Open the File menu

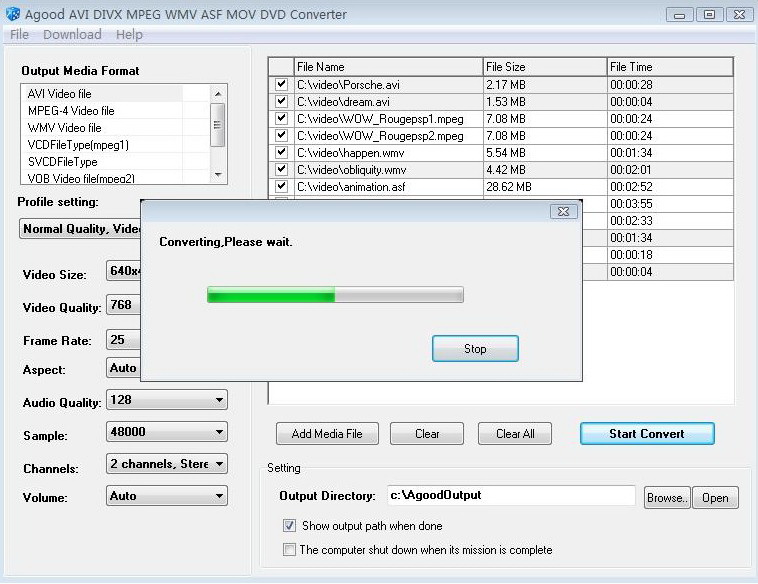coord(19,34)
